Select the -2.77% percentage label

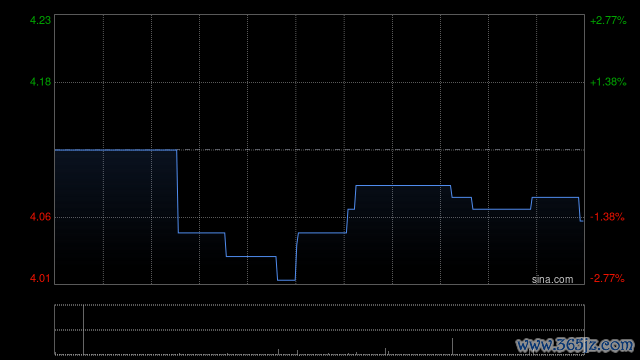(x=607, y=278)
